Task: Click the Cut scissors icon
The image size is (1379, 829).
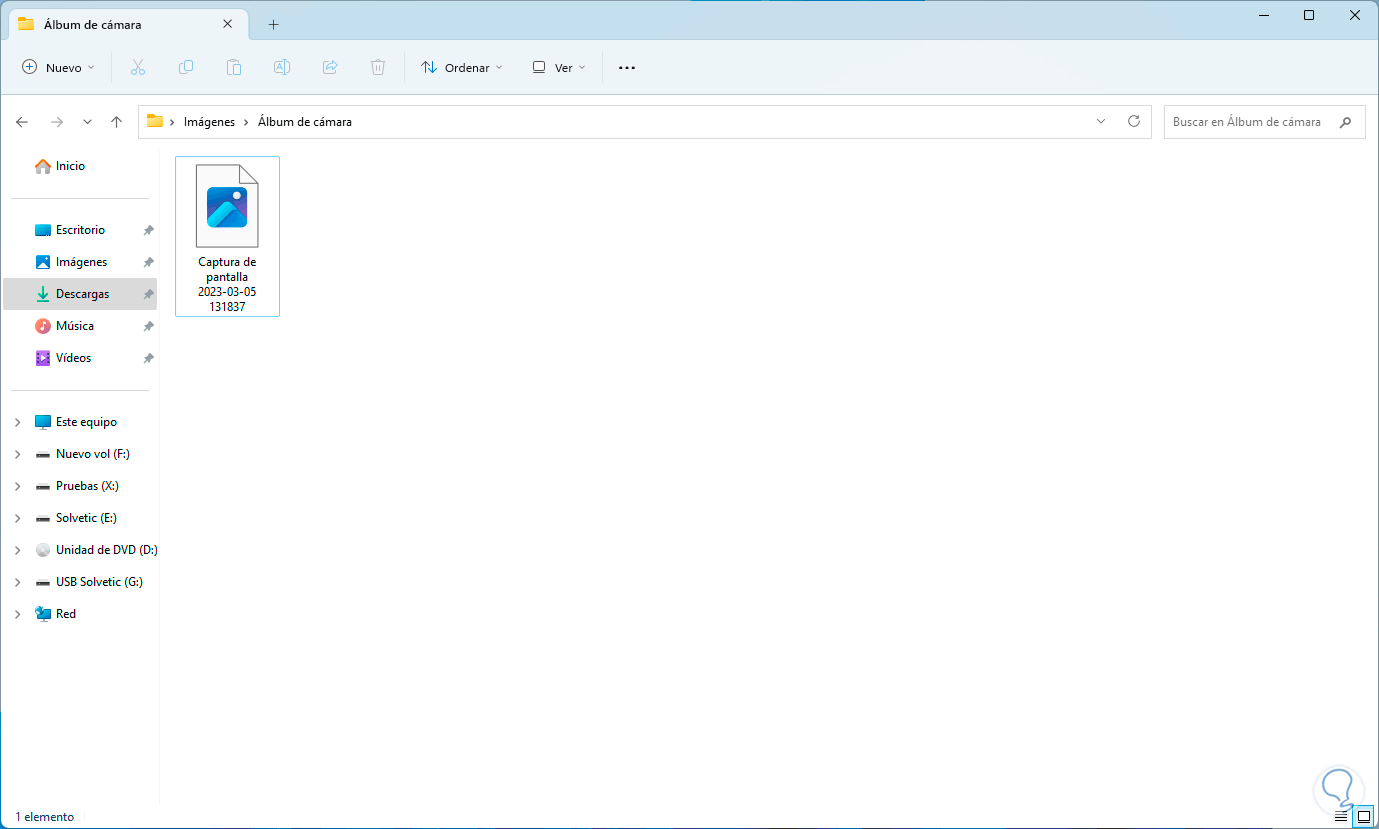Action: (138, 67)
